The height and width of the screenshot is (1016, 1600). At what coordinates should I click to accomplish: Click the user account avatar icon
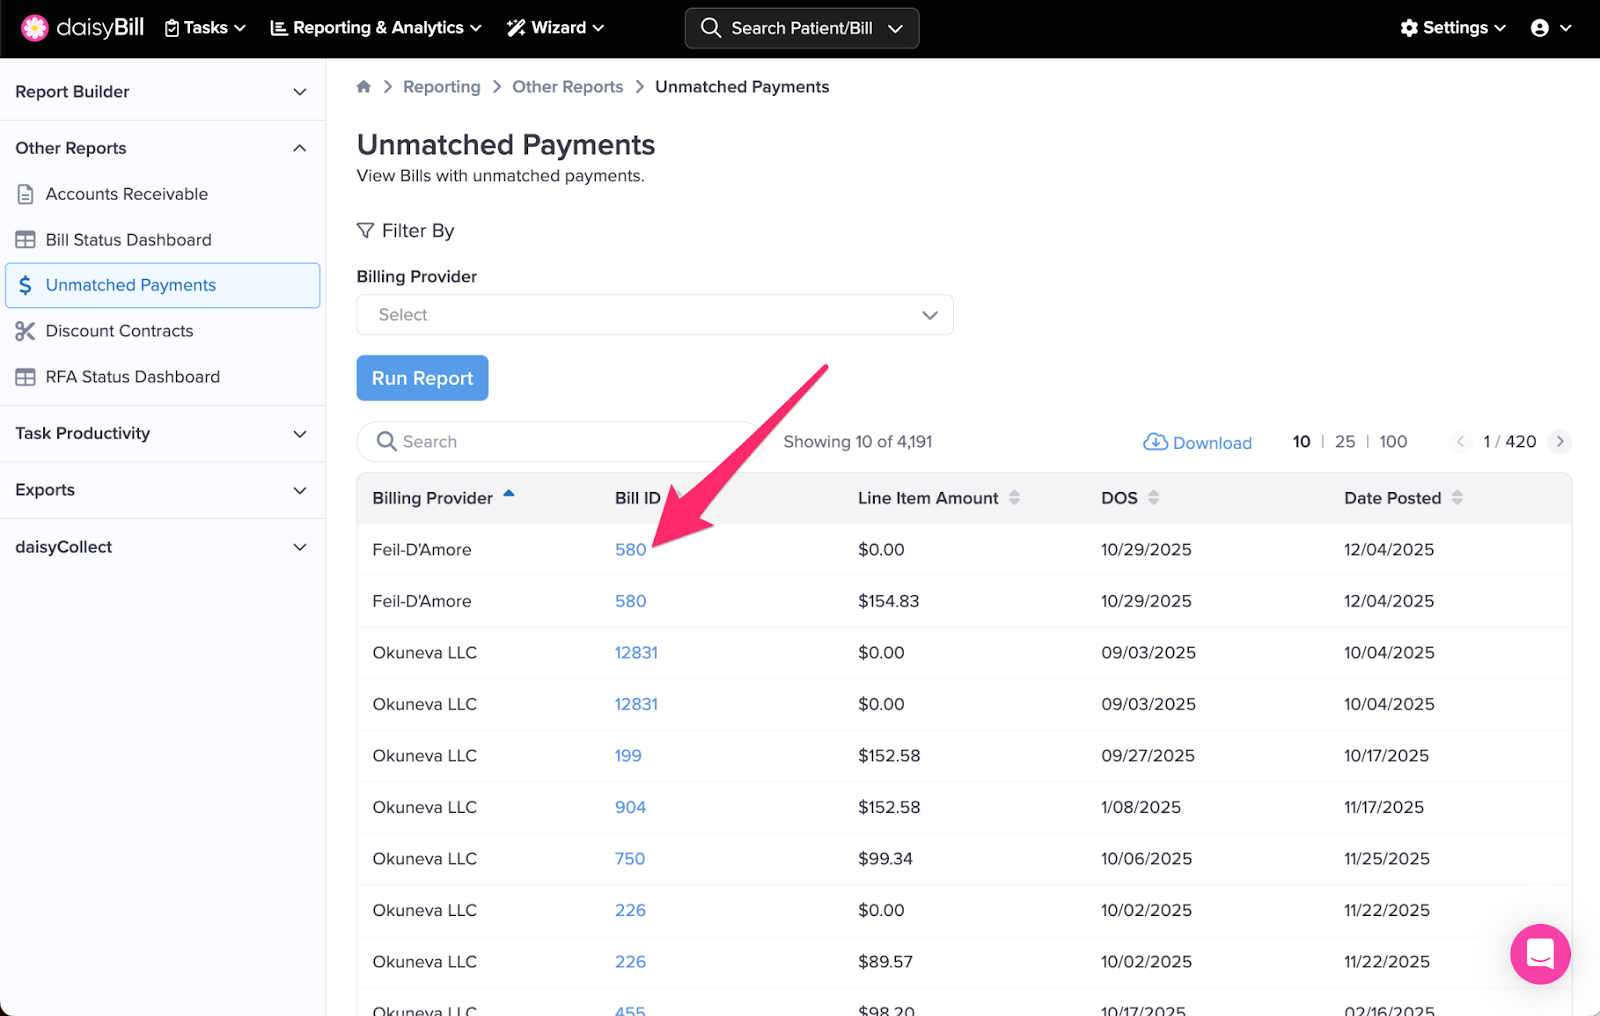[x=1540, y=28]
